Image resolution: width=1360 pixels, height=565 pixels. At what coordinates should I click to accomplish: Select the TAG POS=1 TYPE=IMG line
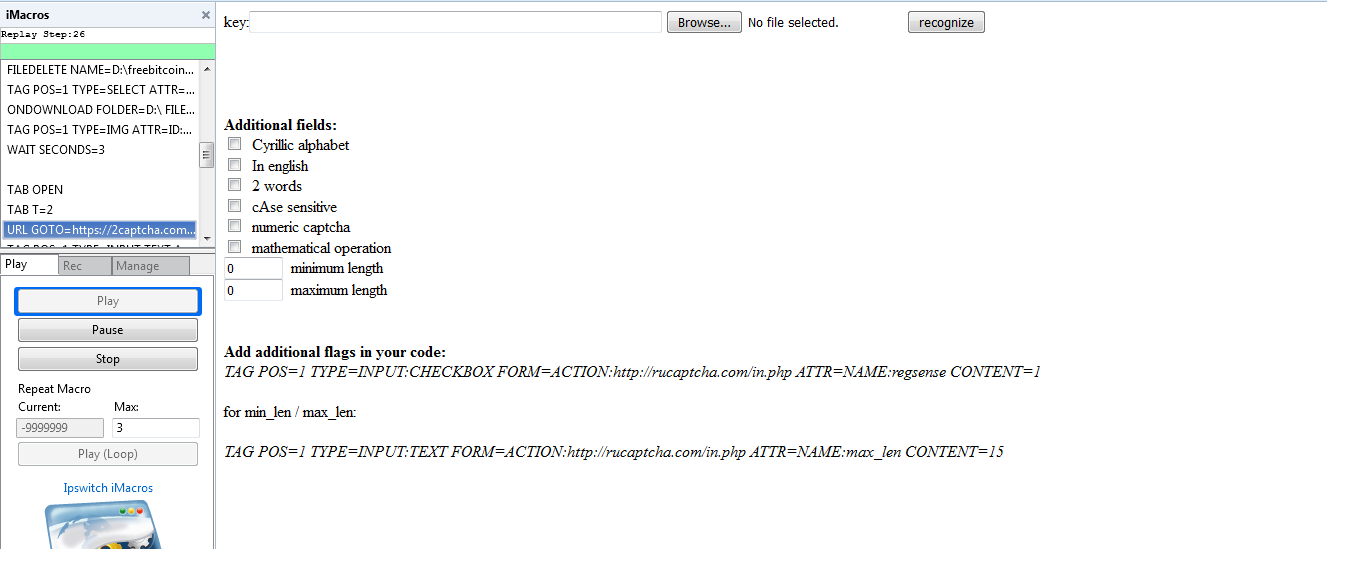tap(101, 130)
